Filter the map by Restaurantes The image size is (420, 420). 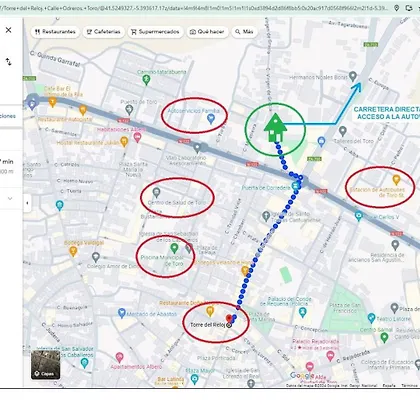55,32
